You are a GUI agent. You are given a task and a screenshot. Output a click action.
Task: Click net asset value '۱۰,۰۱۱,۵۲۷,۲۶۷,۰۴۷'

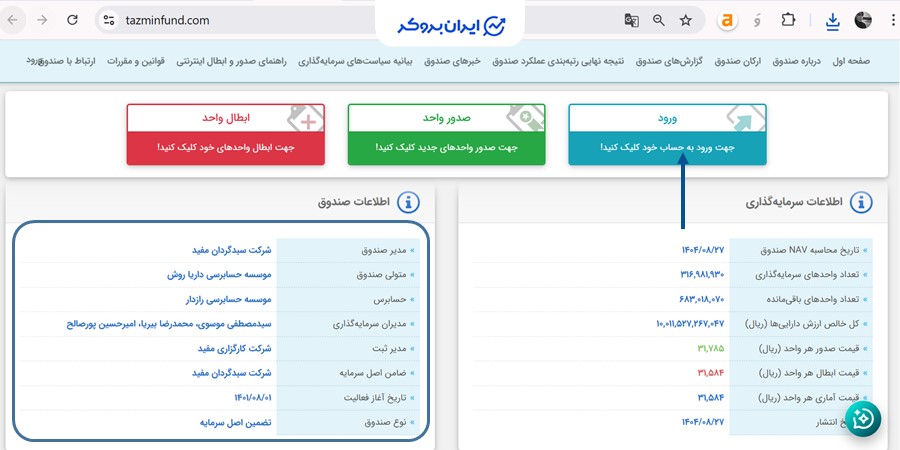tap(690, 324)
